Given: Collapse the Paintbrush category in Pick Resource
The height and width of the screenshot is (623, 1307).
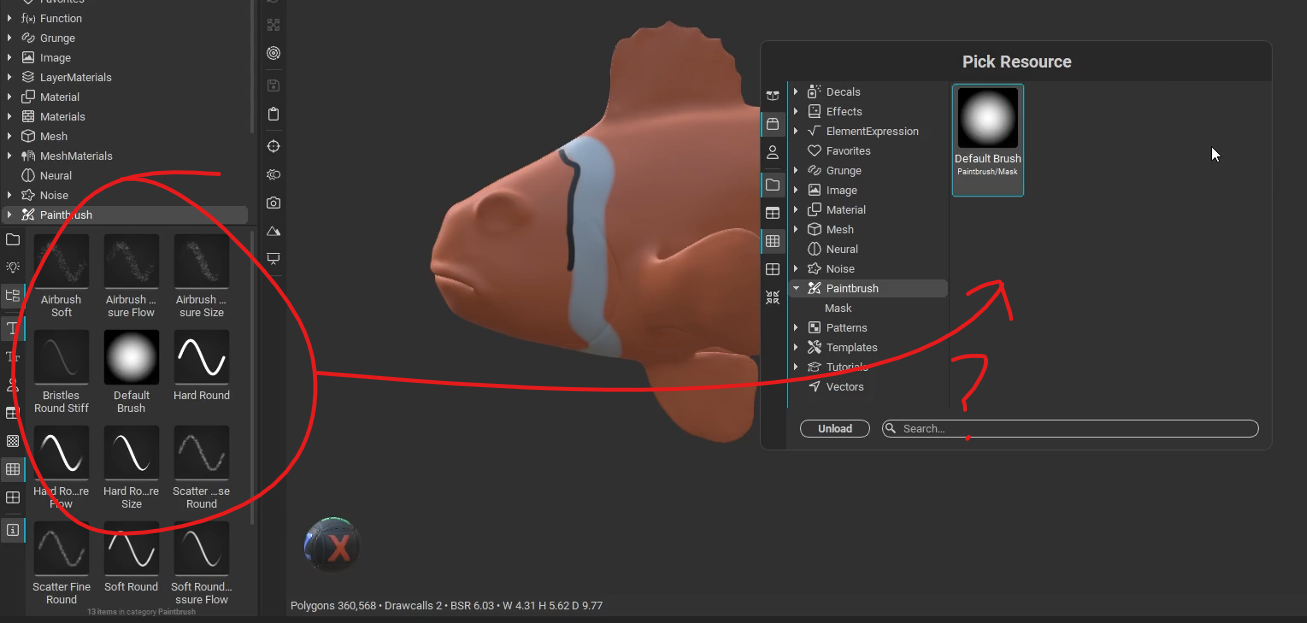Looking at the screenshot, I should click(x=796, y=288).
